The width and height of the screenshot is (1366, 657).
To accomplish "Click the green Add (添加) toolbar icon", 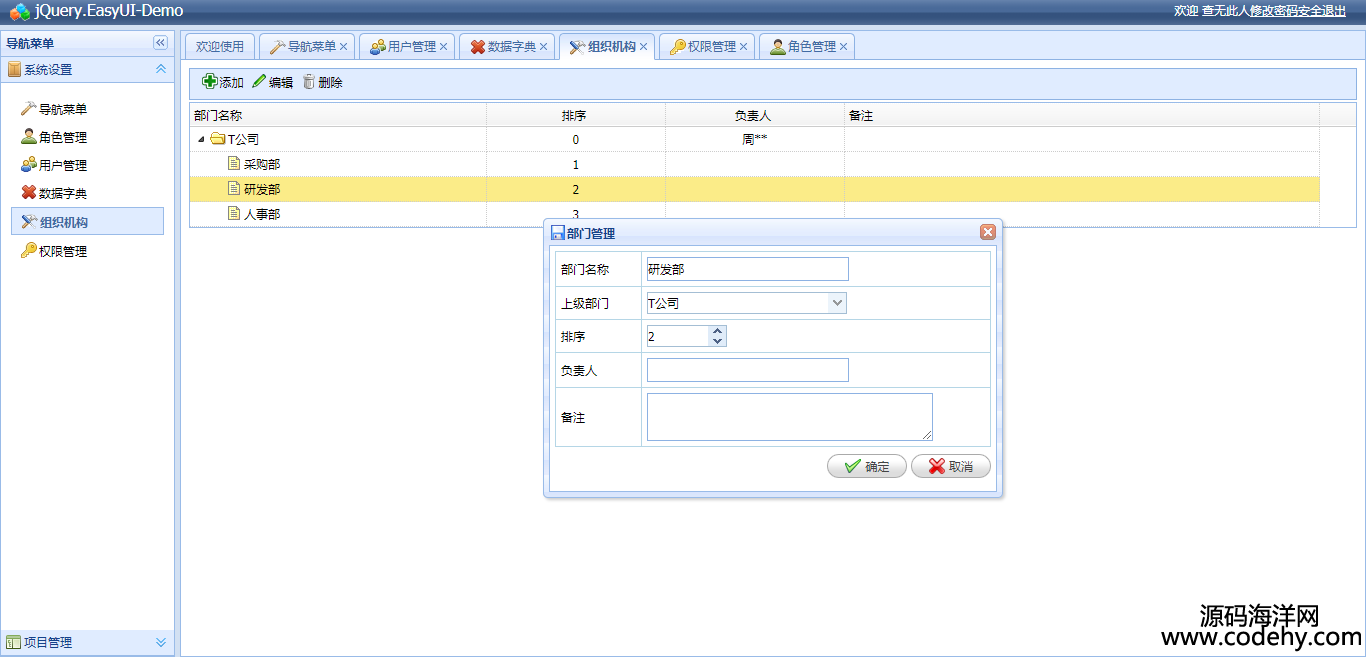I will (210, 82).
